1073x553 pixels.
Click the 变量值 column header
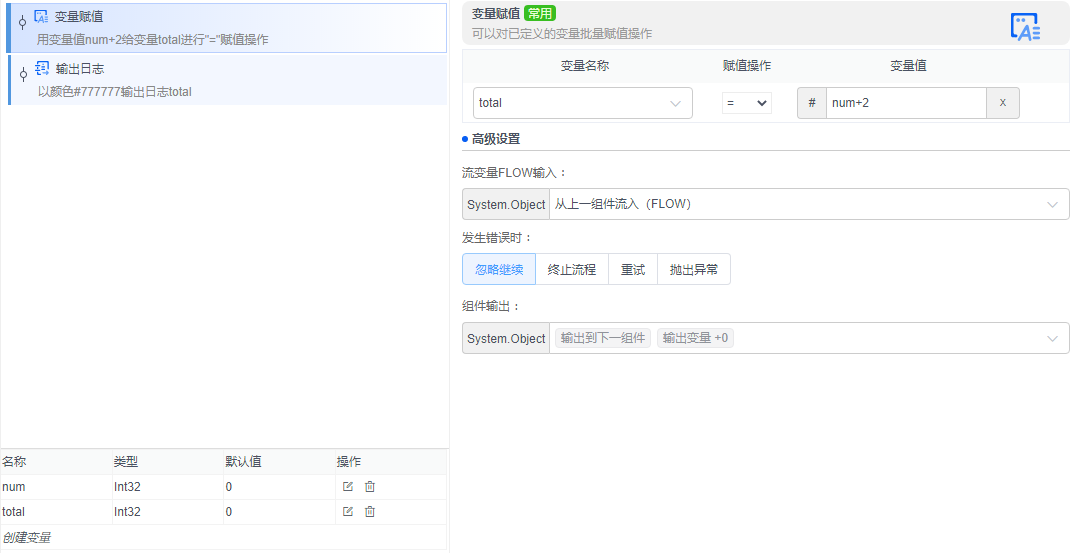click(x=908, y=66)
